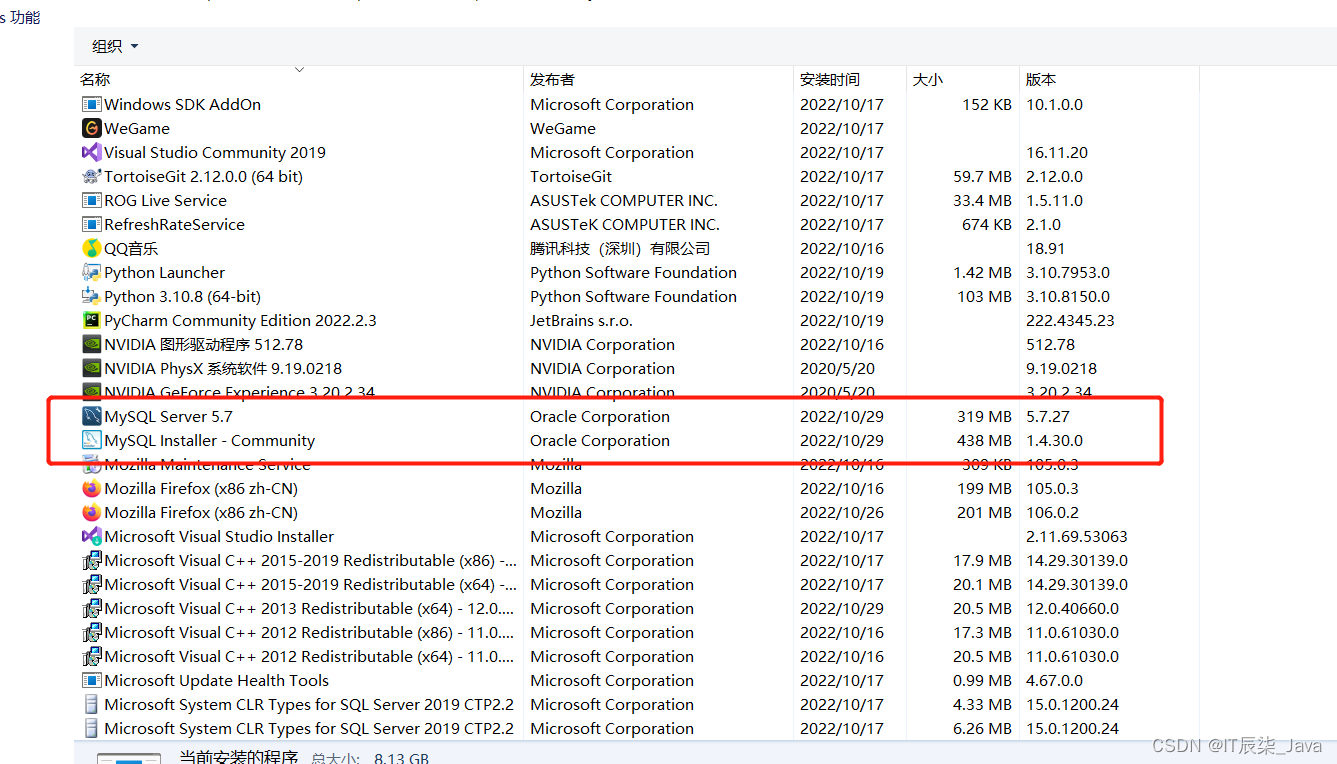Screen dimensions: 1337x764
Task: Click the NVIDIA PhysX 系统软件 icon
Action: point(91,368)
